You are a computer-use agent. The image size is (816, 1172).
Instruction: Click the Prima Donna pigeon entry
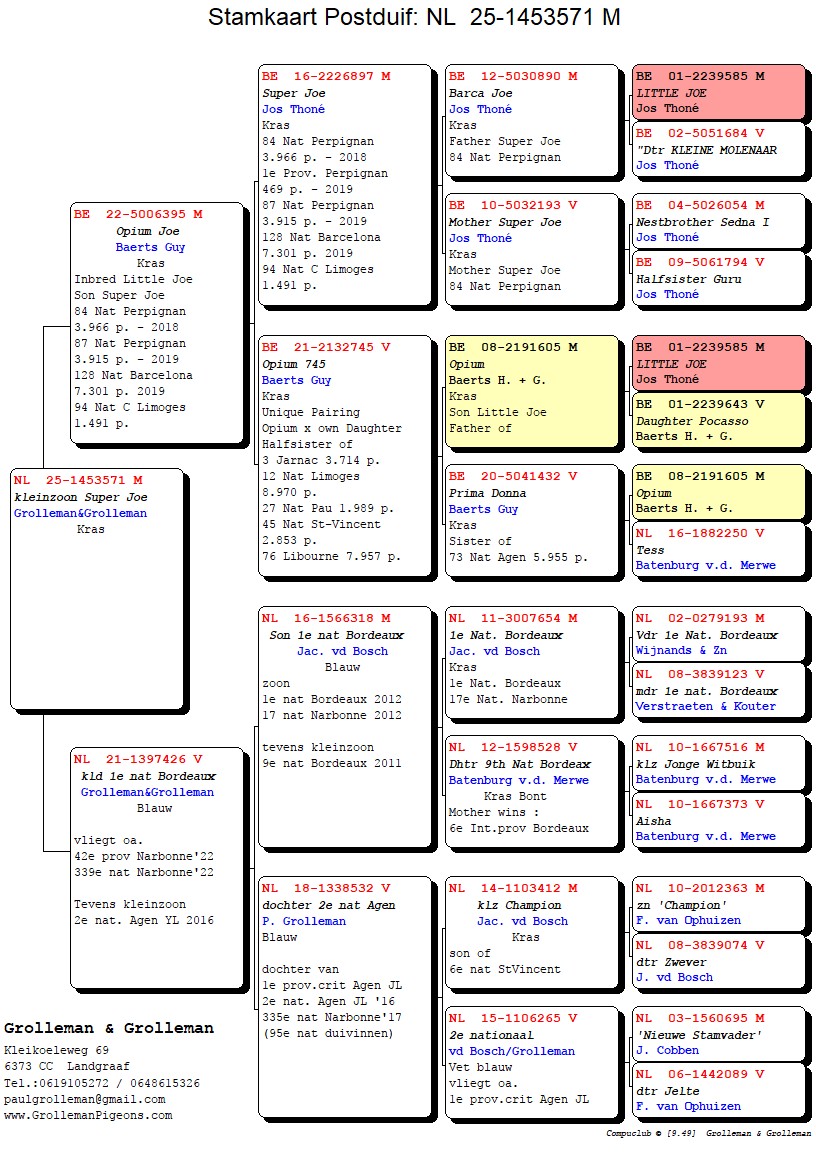click(x=532, y=520)
